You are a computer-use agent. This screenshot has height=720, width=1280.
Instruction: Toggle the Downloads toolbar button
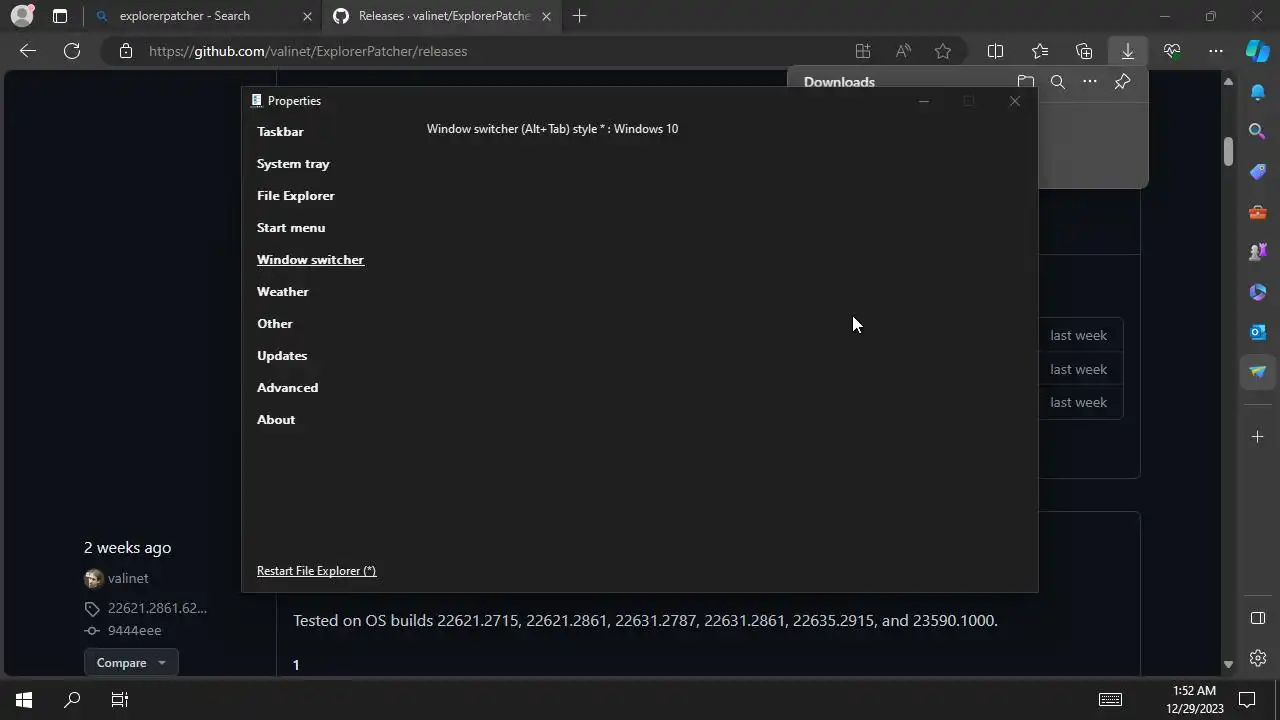1127,51
